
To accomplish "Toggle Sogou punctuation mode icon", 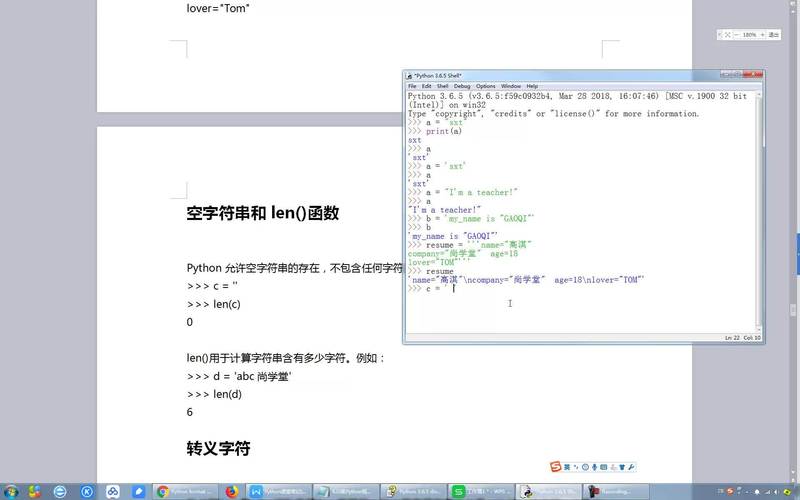I will point(576,467).
